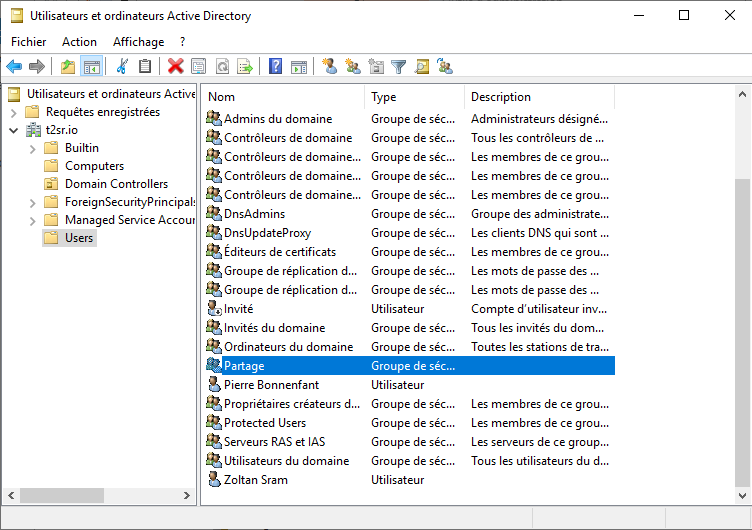Open help with the blue question mark icon
Viewport: 752px width, 530px height.
click(x=275, y=66)
